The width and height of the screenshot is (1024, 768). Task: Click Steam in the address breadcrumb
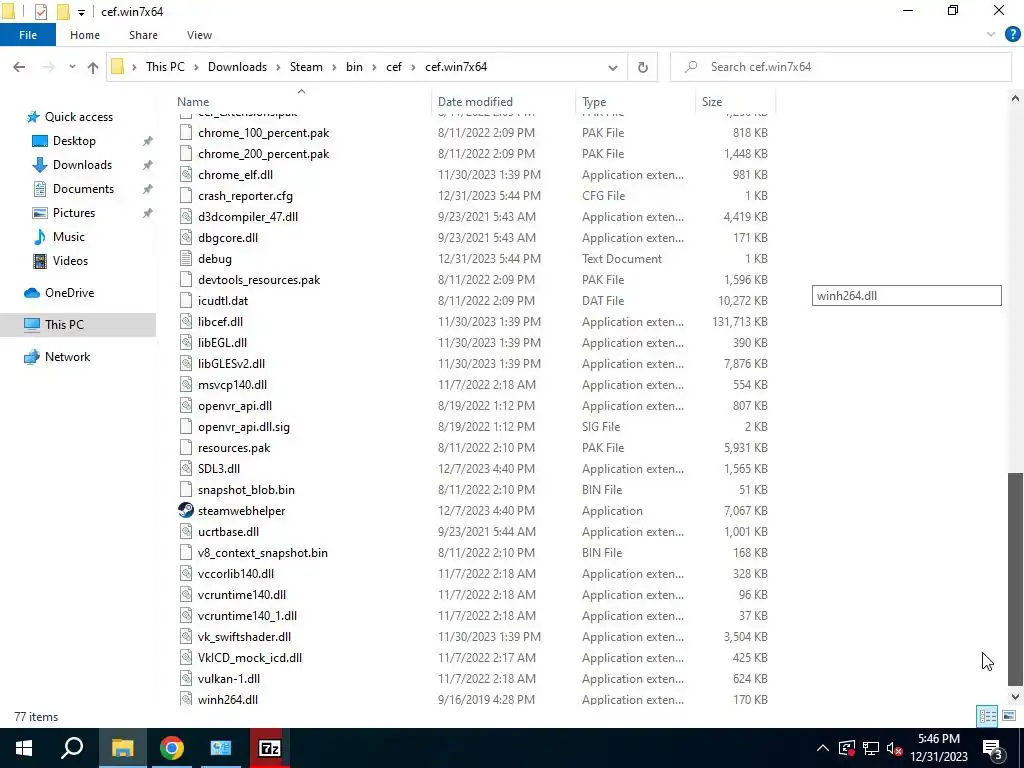pos(306,67)
